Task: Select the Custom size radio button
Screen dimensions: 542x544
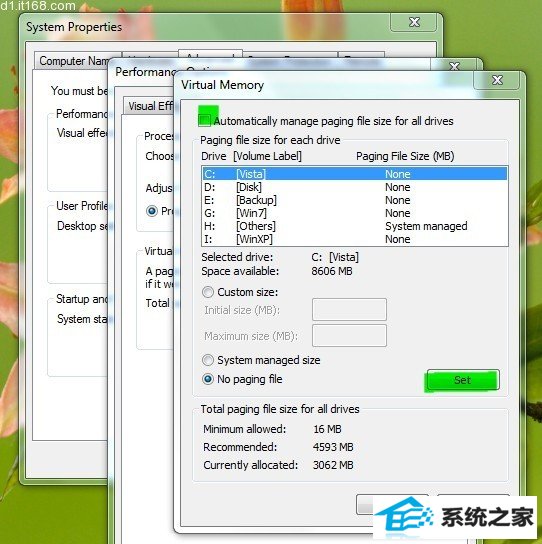Action: tap(208, 292)
